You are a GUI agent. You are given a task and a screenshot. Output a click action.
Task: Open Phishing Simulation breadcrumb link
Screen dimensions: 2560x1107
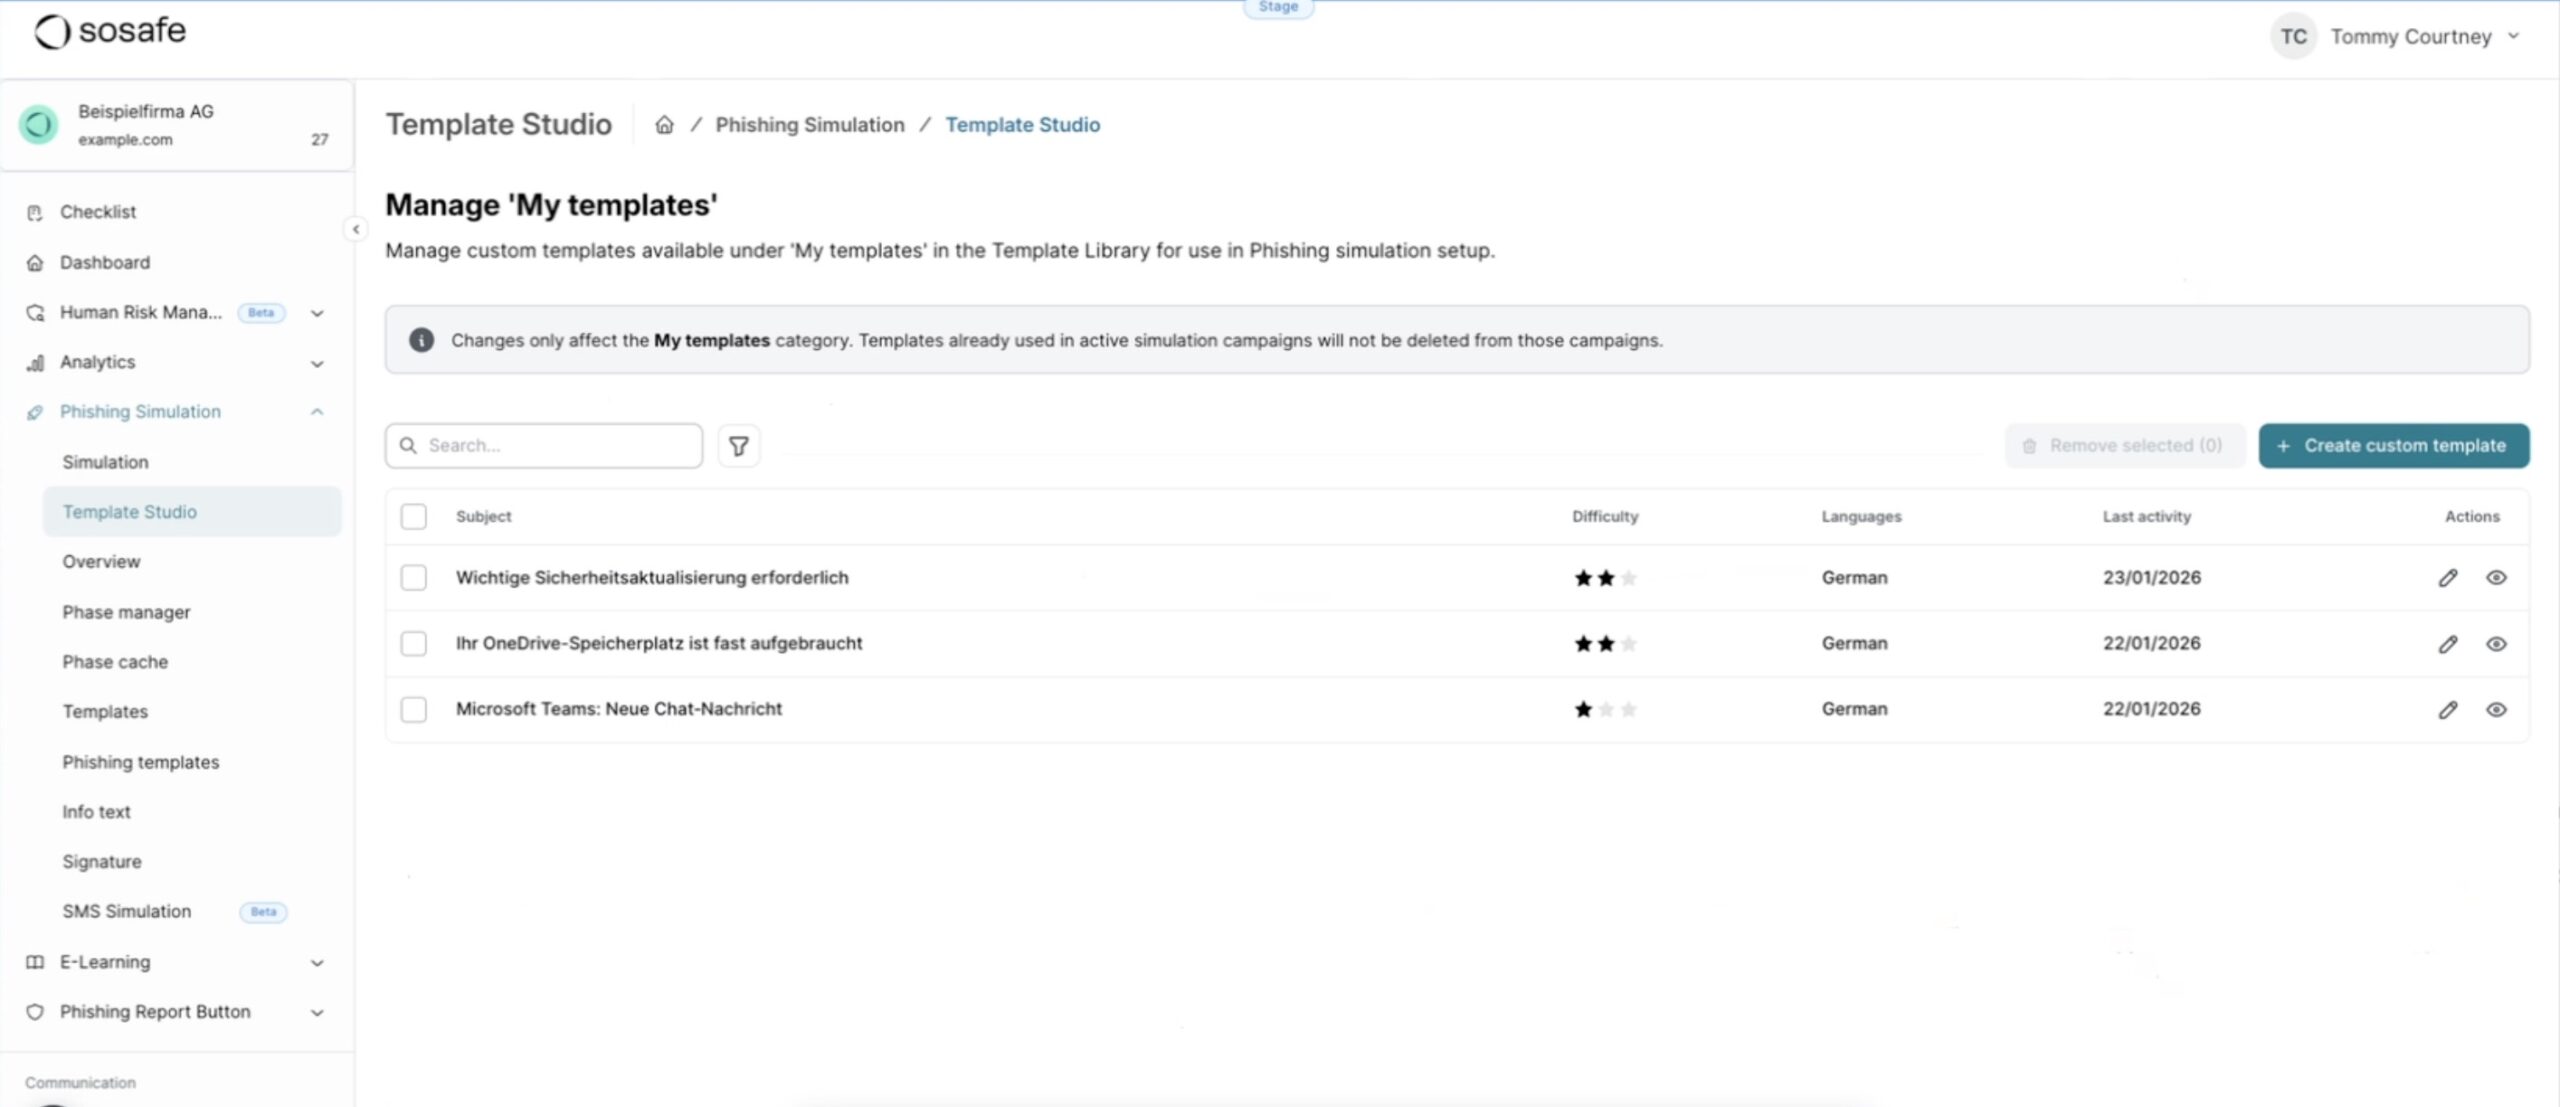(809, 125)
